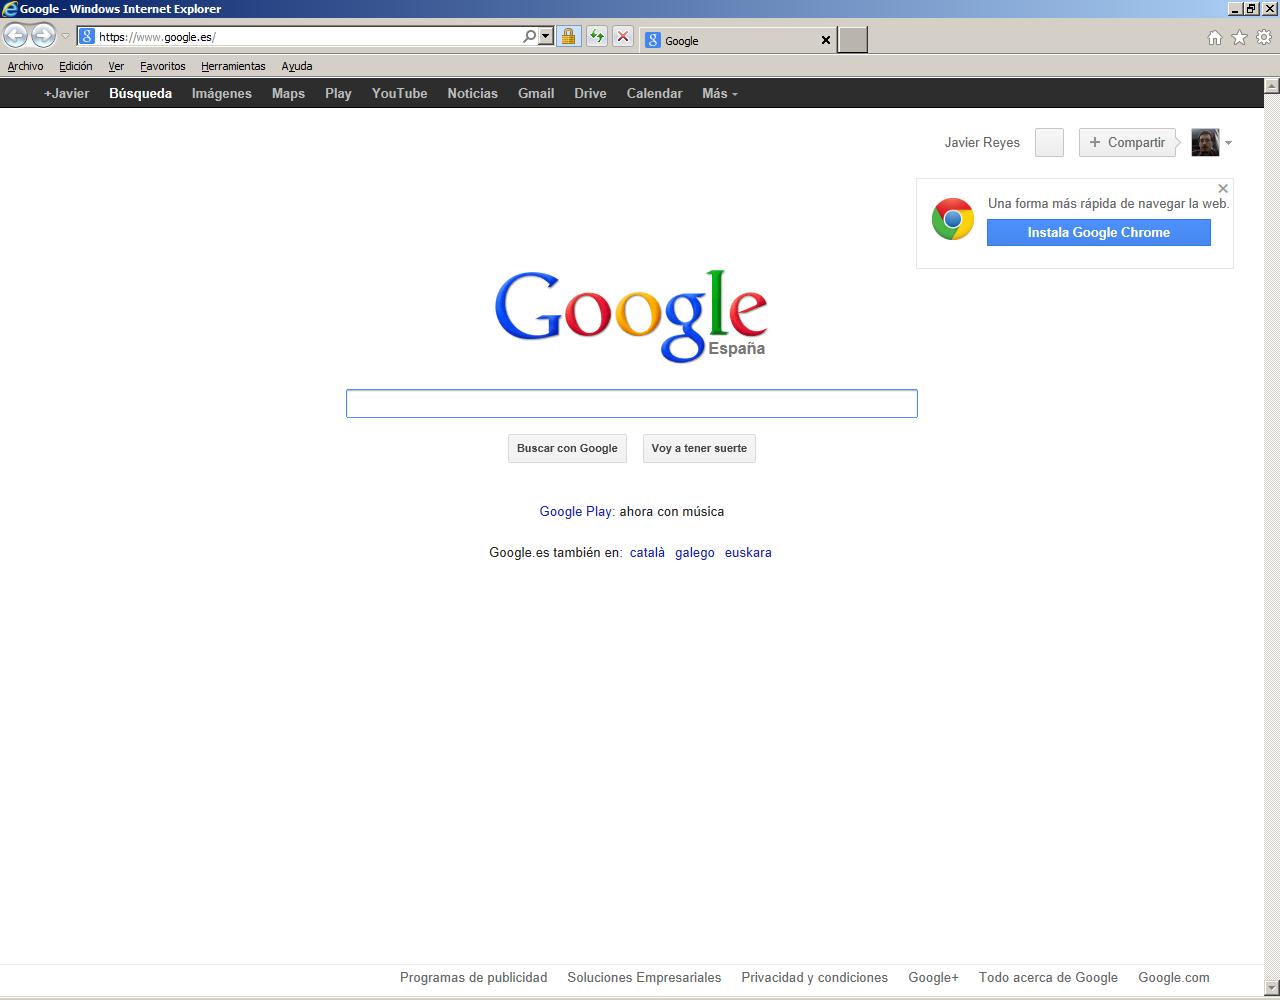This screenshot has height=1000, width=1280.
Task: Open Play from the Google bar
Action: click(338, 93)
